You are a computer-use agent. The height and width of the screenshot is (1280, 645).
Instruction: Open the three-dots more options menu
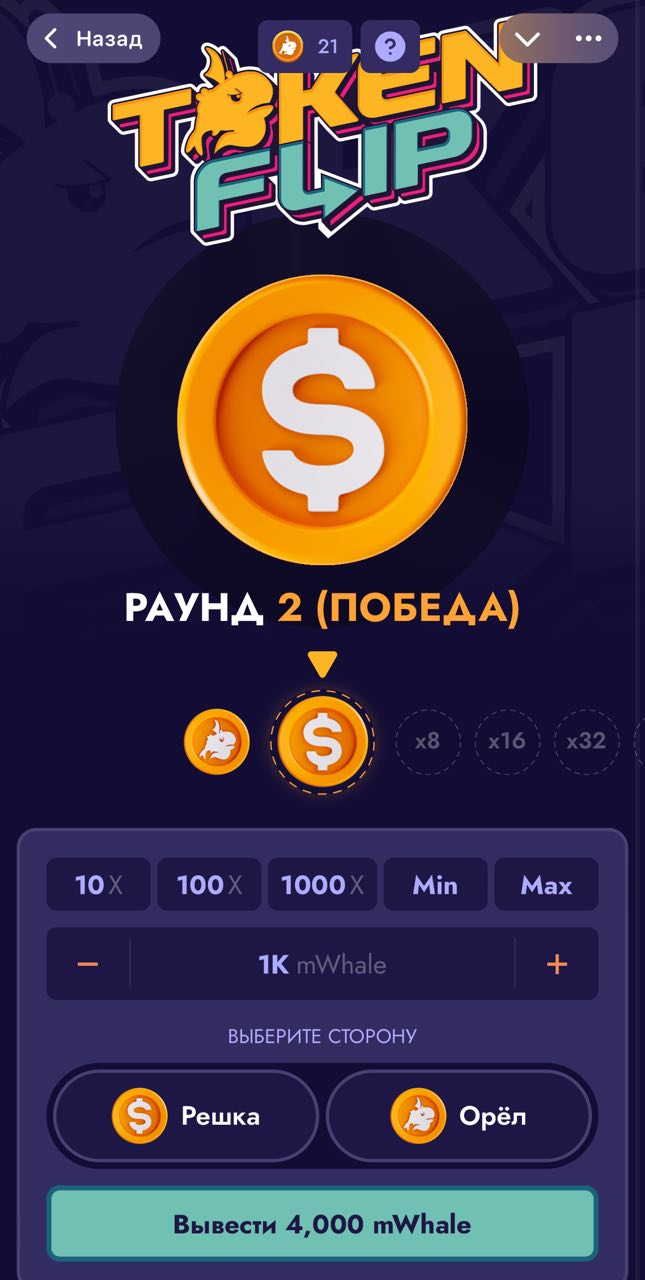[589, 38]
